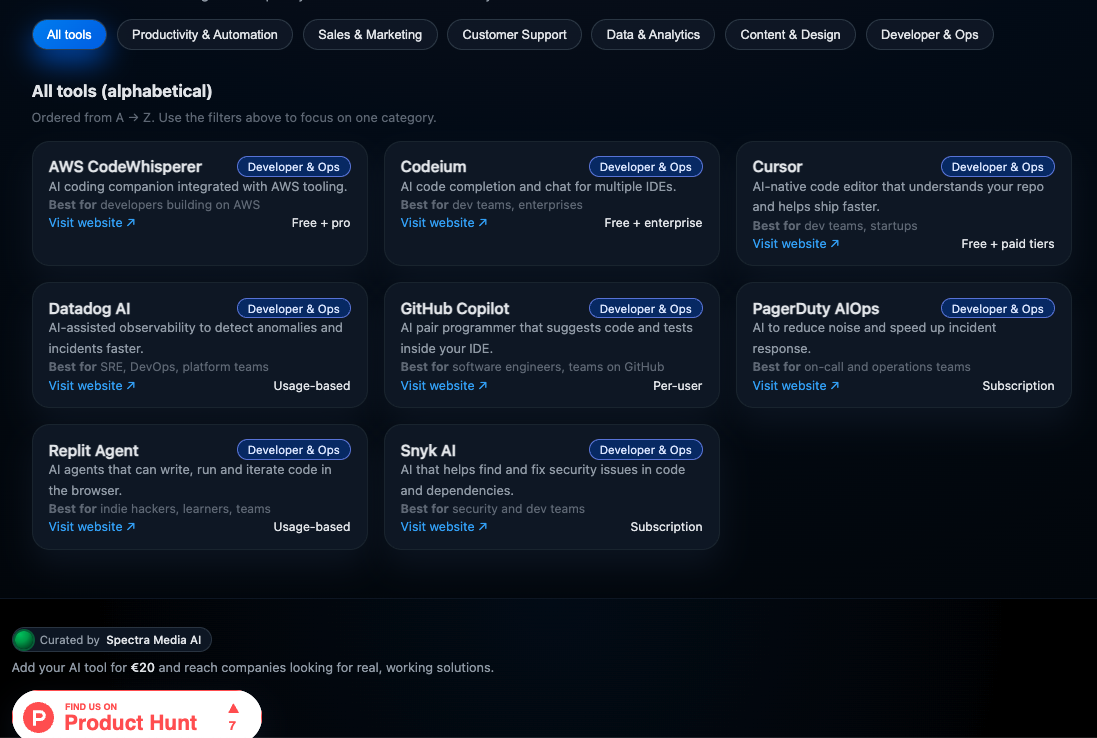This screenshot has width=1097, height=738.
Task: Switch to the Content & Design category tab
Action: (x=790, y=34)
